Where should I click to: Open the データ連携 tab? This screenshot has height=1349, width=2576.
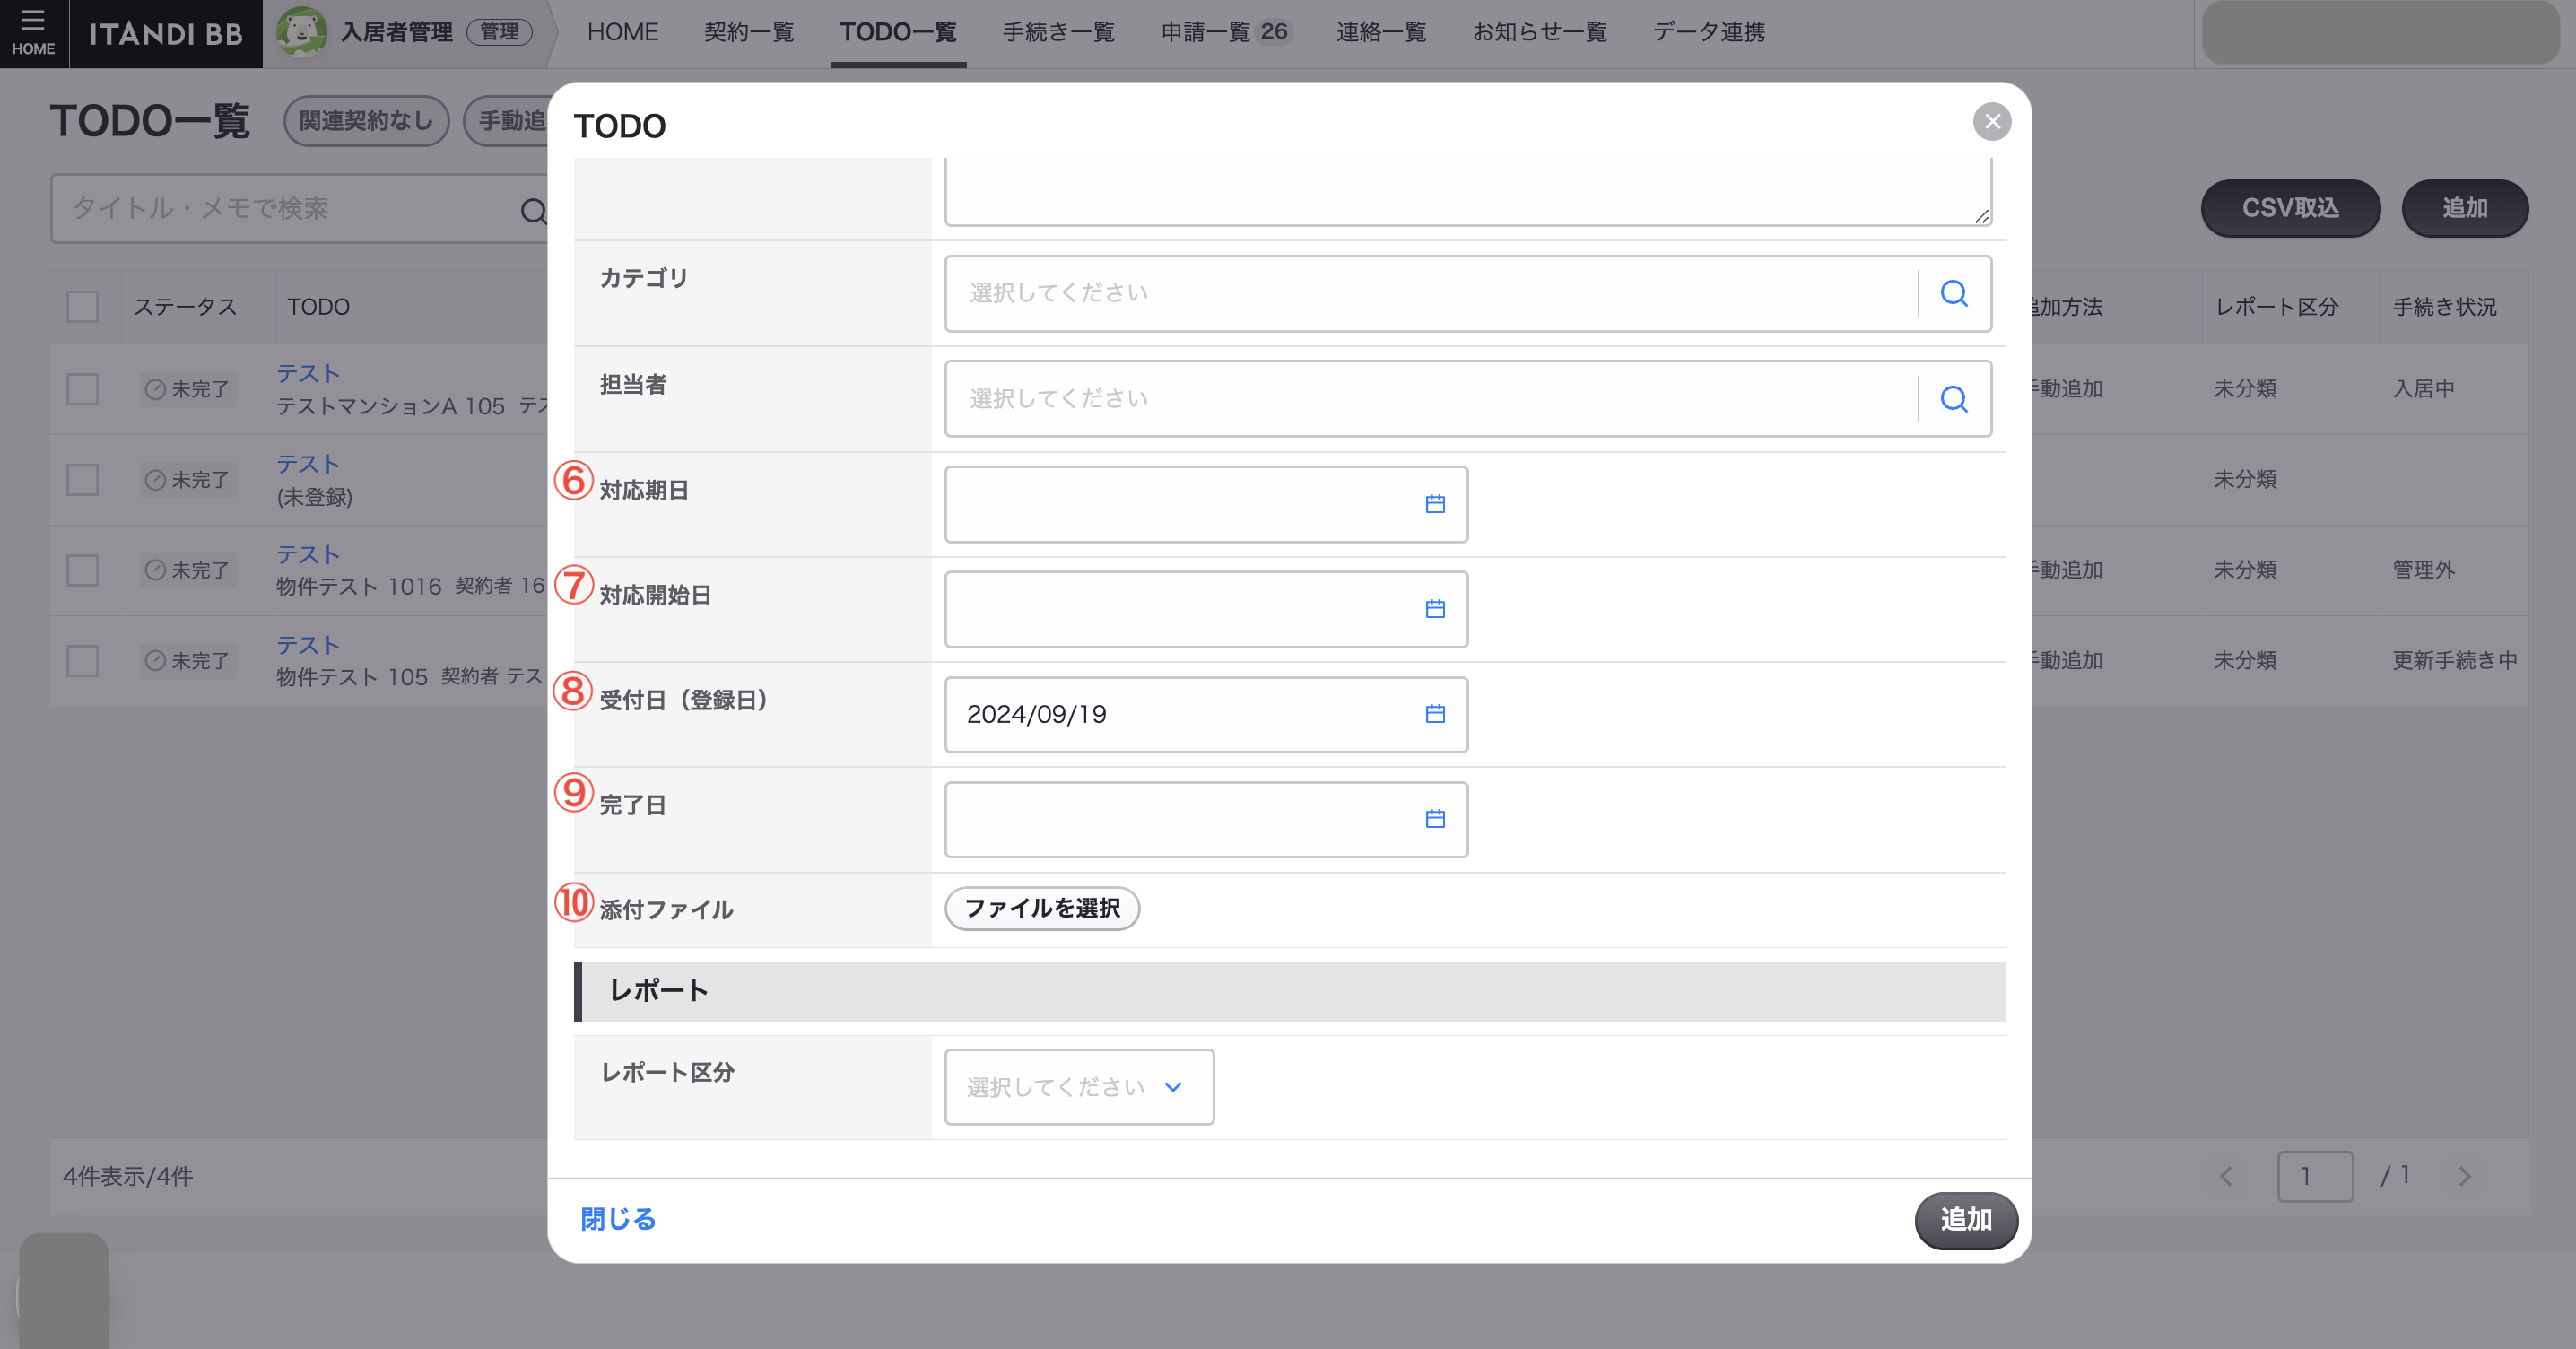click(1708, 32)
